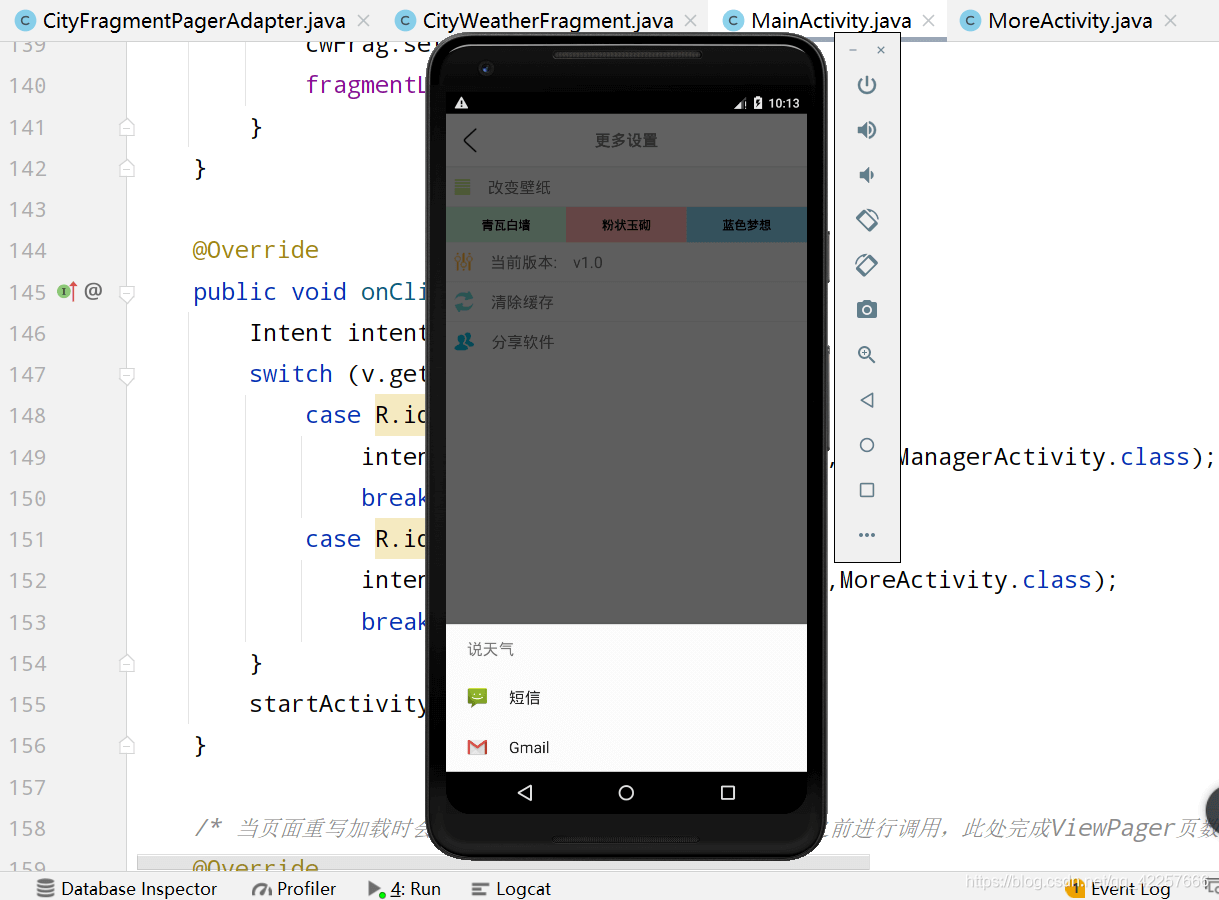The height and width of the screenshot is (900, 1219).
Task: Rotate the emulator counterclockwise
Action: pyautogui.click(x=866, y=219)
